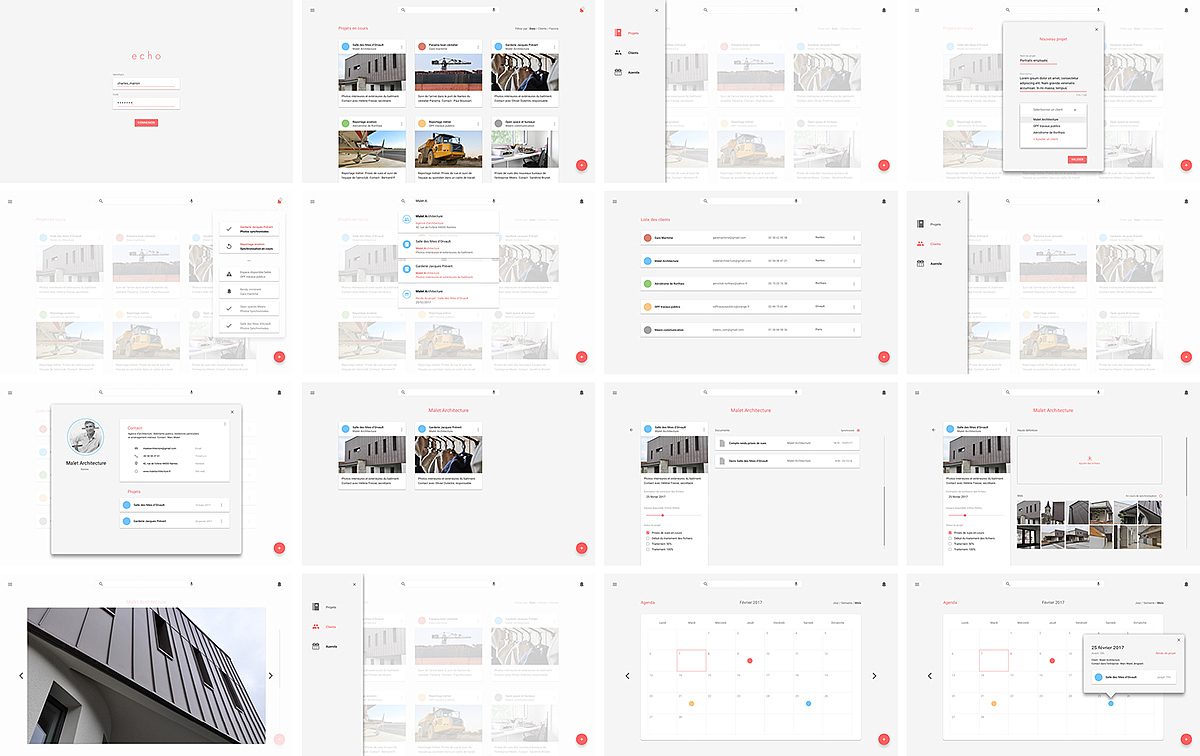The width and height of the screenshot is (1200, 756).
Task: Open the options menu for the Gare Maritime client row
Action: [x=854, y=237]
